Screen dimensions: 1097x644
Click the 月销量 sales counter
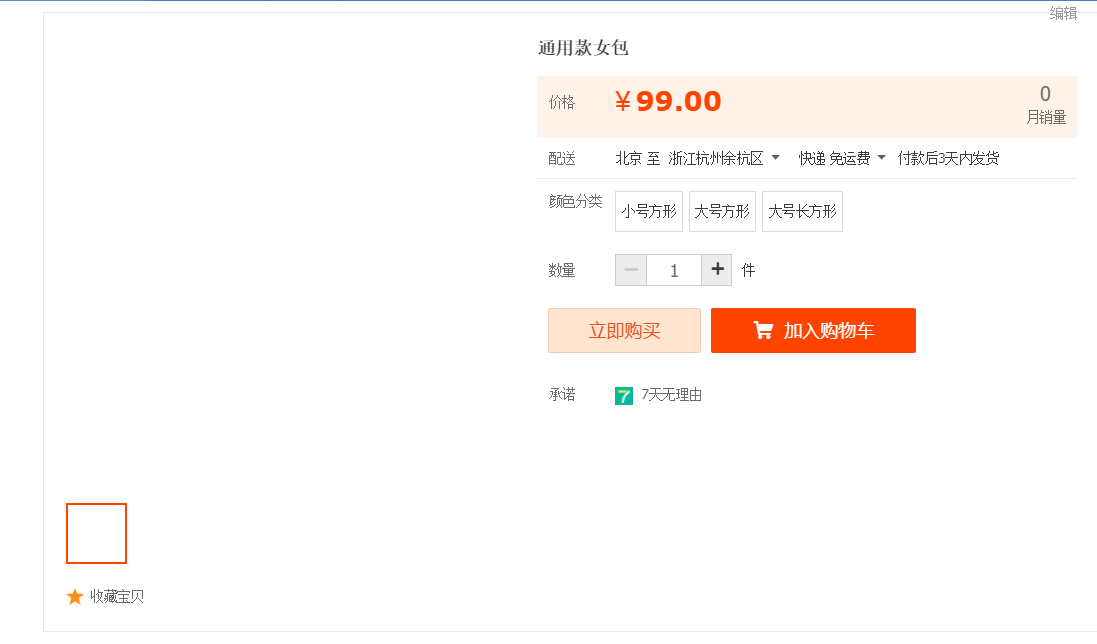pyautogui.click(x=1046, y=117)
